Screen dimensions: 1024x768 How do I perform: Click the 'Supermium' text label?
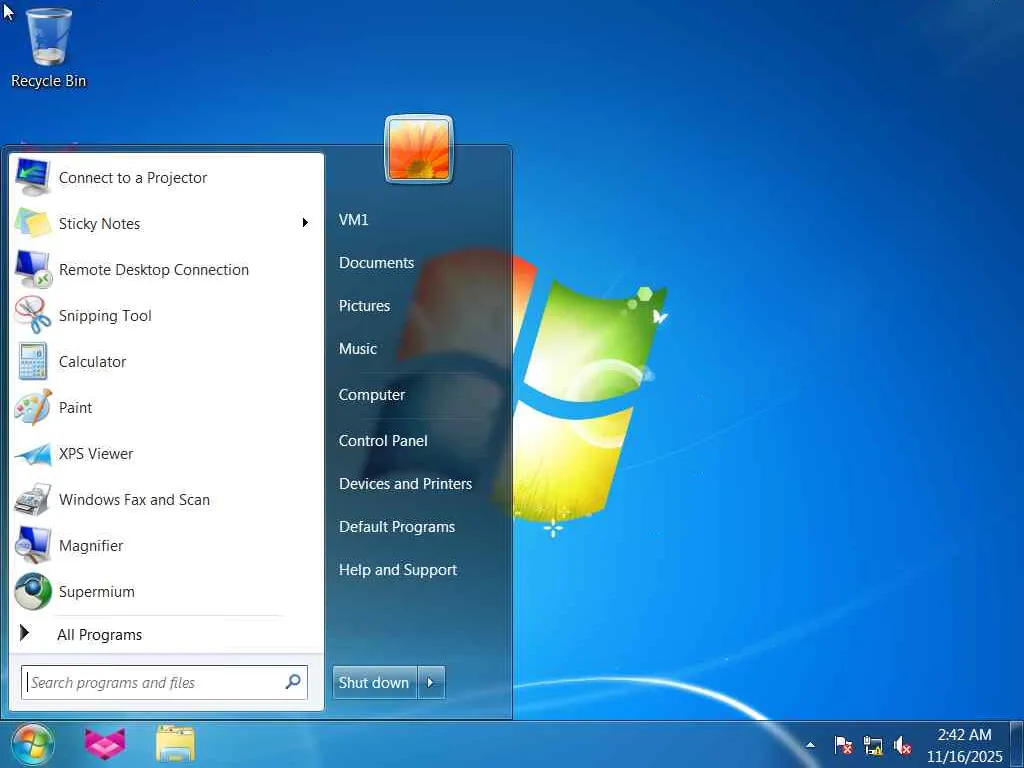click(x=97, y=592)
